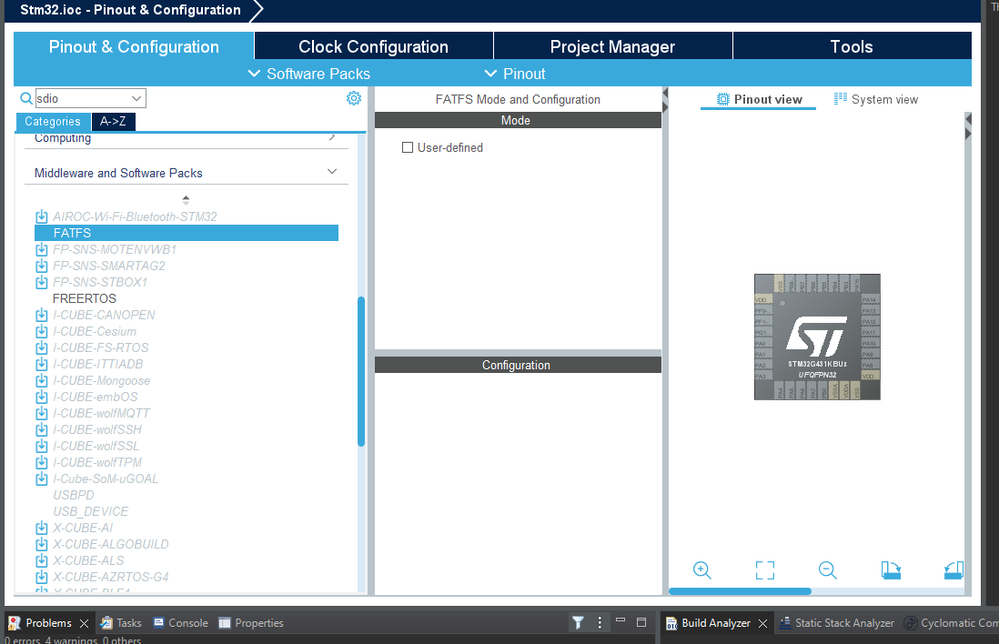This screenshot has width=999, height=644.
Task: Click download icon next to I-CUBE-ITTIADB
Action: tap(41, 364)
